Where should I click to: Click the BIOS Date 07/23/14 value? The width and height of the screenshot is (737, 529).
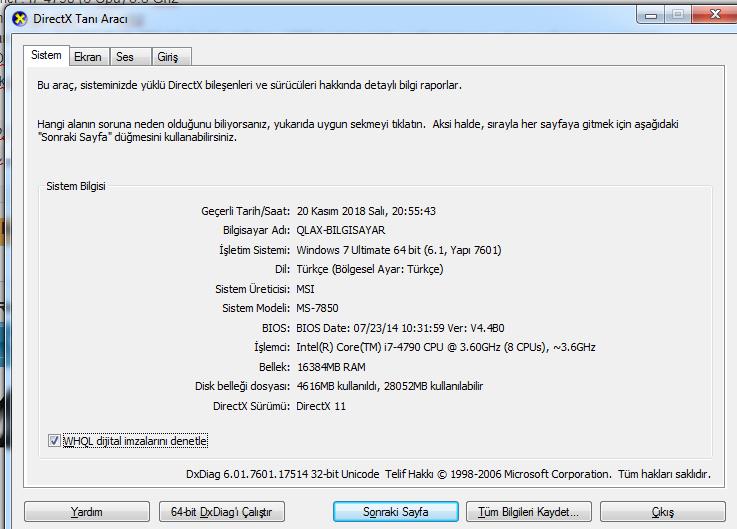pos(400,328)
